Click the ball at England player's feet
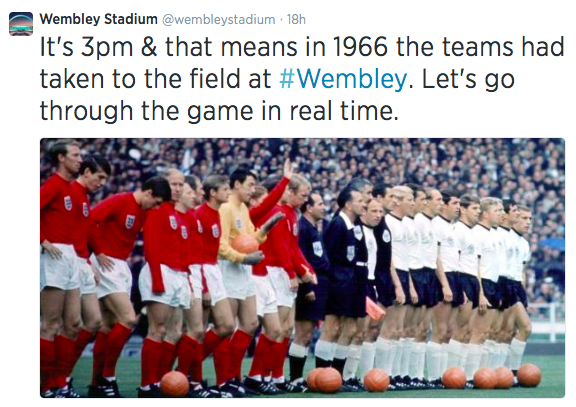The image size is (576, 407). [x=174, y=383]
